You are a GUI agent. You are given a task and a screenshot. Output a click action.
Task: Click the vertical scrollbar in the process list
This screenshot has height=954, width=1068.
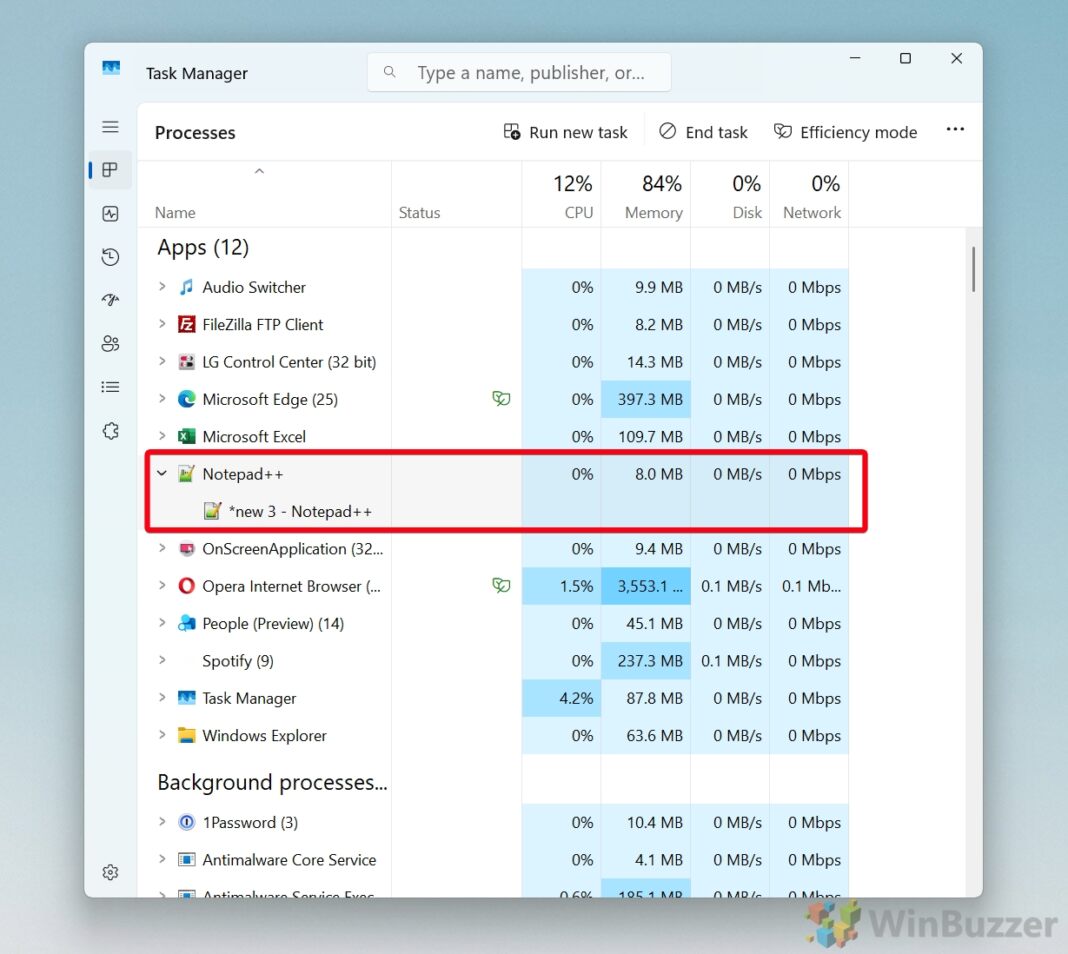click(971, 268)
